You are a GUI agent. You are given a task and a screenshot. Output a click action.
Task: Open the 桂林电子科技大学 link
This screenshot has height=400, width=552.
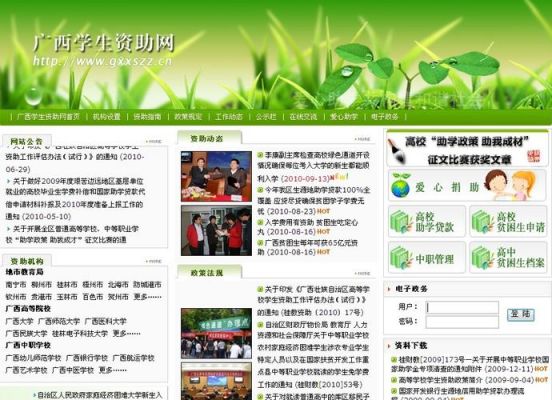(80, 333)
